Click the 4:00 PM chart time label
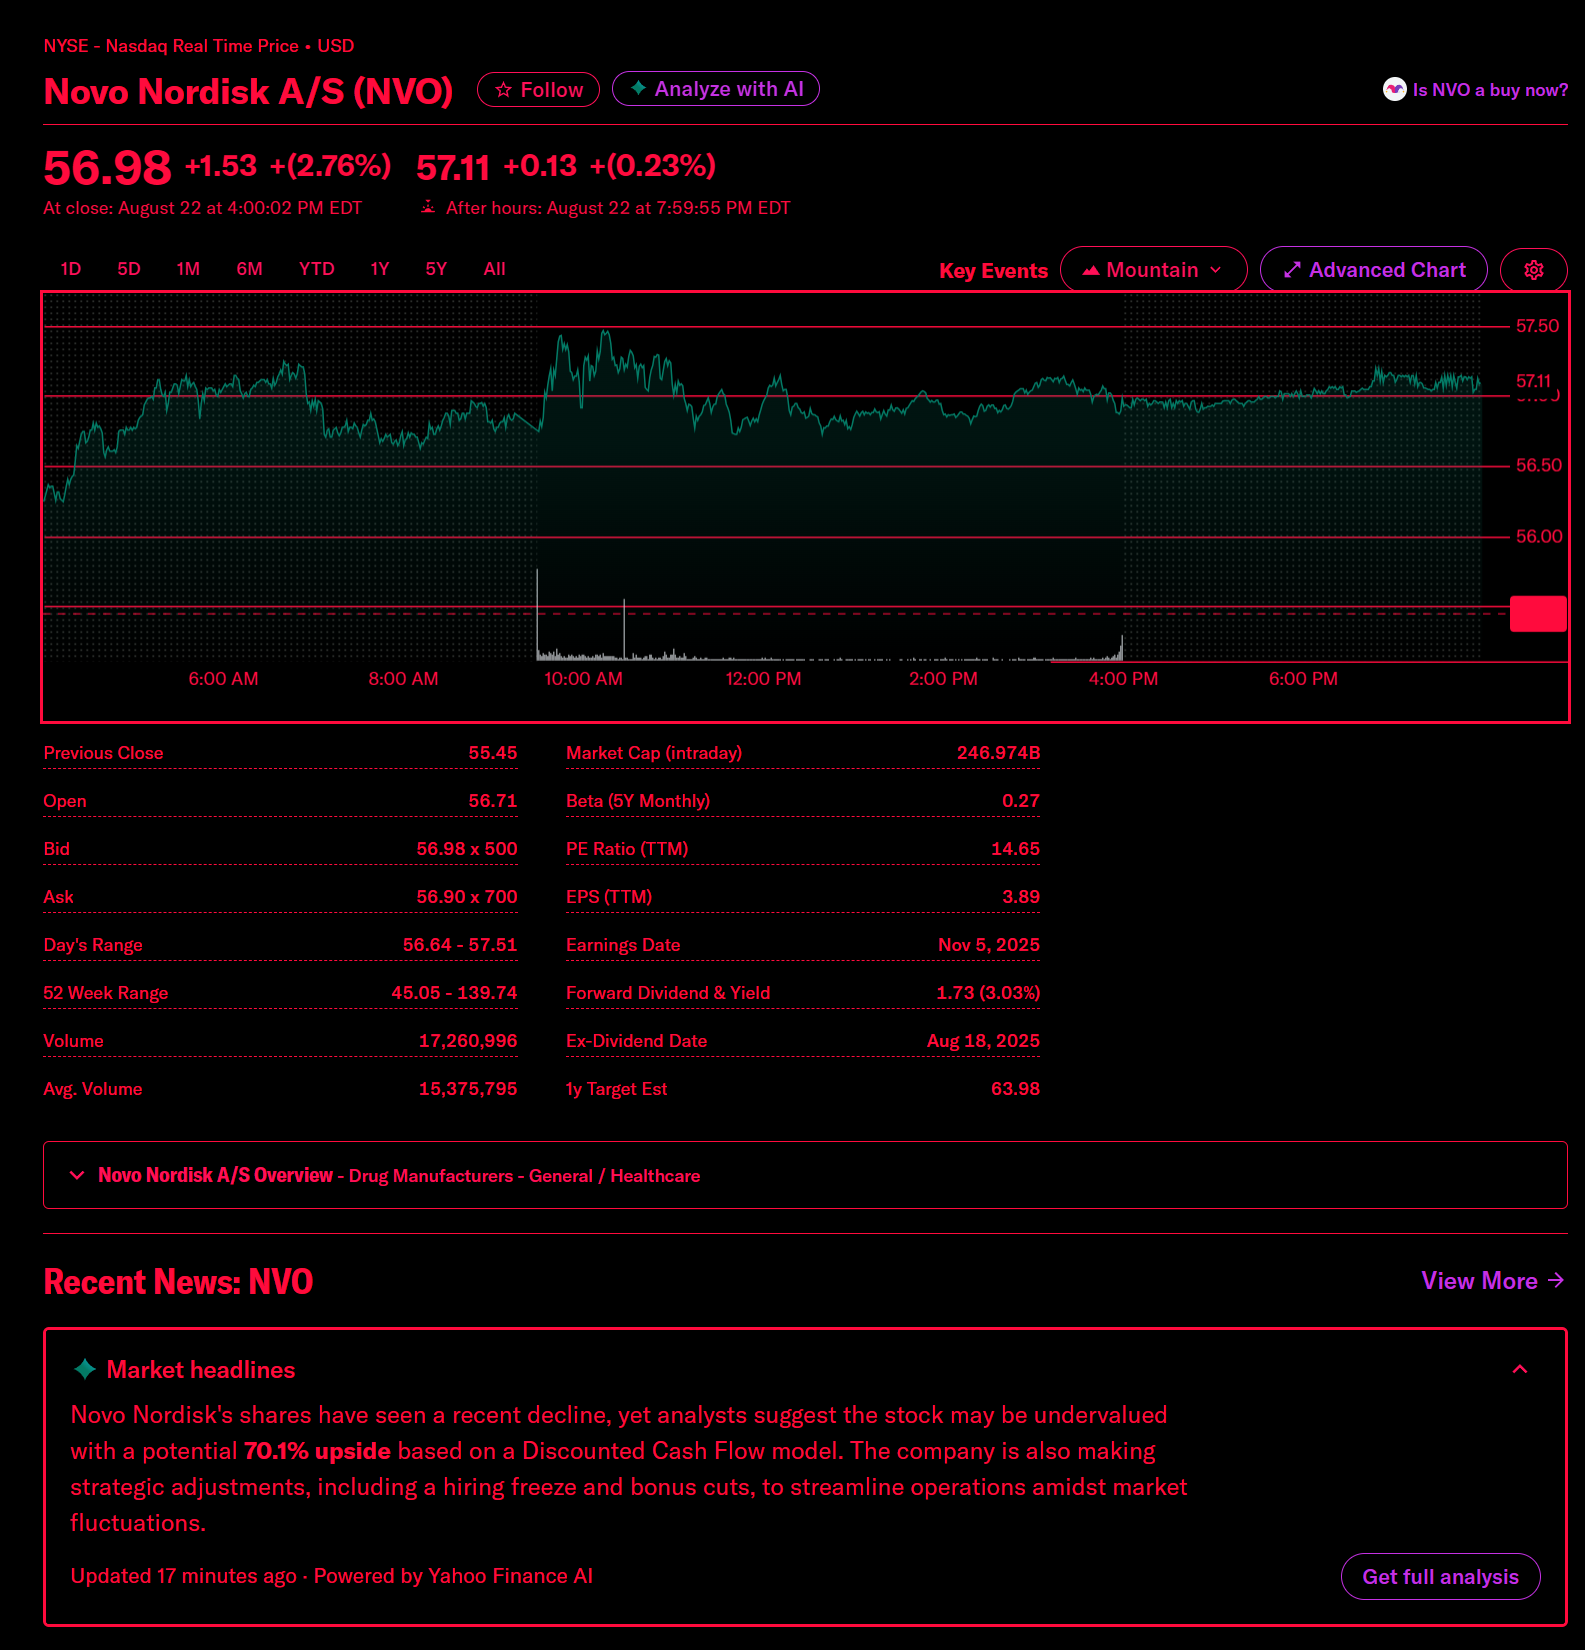Viewport: 1585px width, 1650px height. (x=1123, y=679)
